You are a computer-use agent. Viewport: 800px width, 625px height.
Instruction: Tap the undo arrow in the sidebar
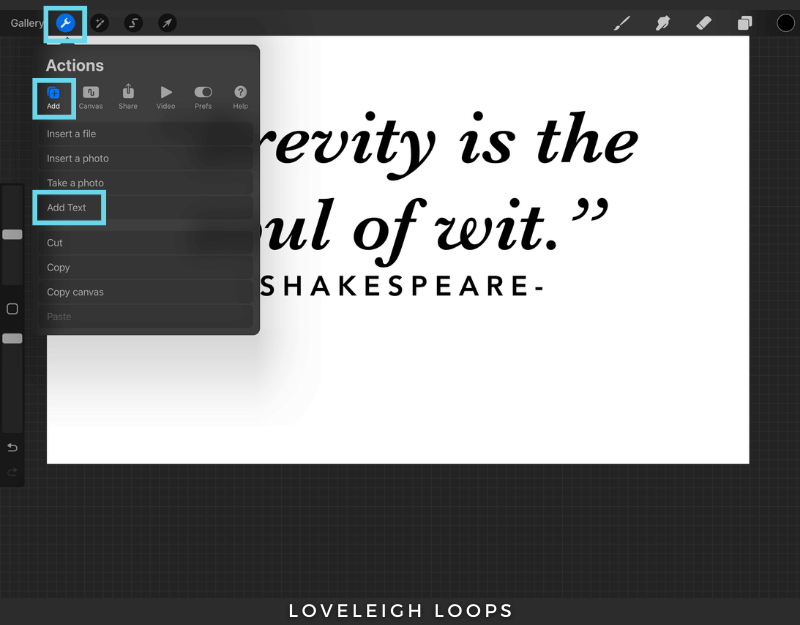pyautogui.click(x=12, y=447)
